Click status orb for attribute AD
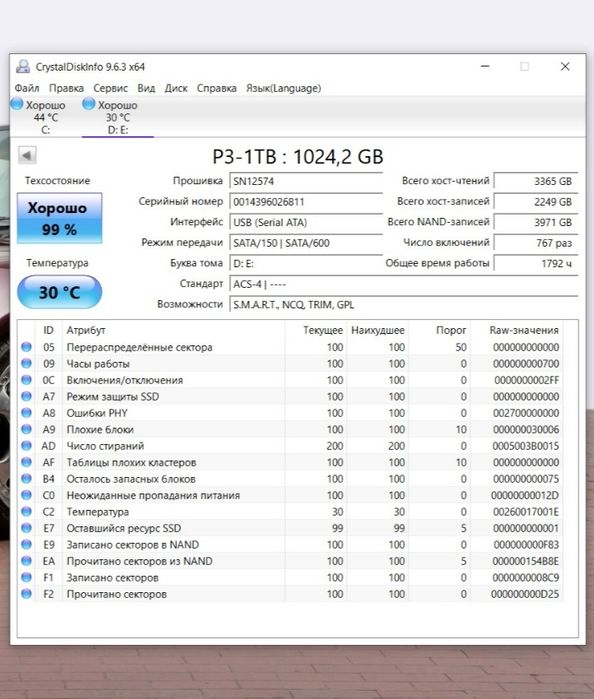Image resolution: width=594 pixels, height=699 pixels. click(26, 446)
